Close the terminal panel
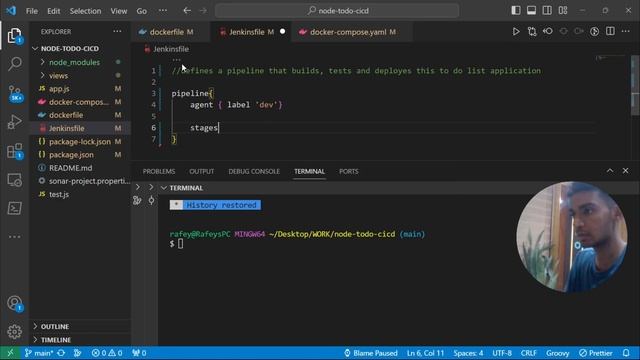This screenshot has width=640, height=360. click(625, 171)
